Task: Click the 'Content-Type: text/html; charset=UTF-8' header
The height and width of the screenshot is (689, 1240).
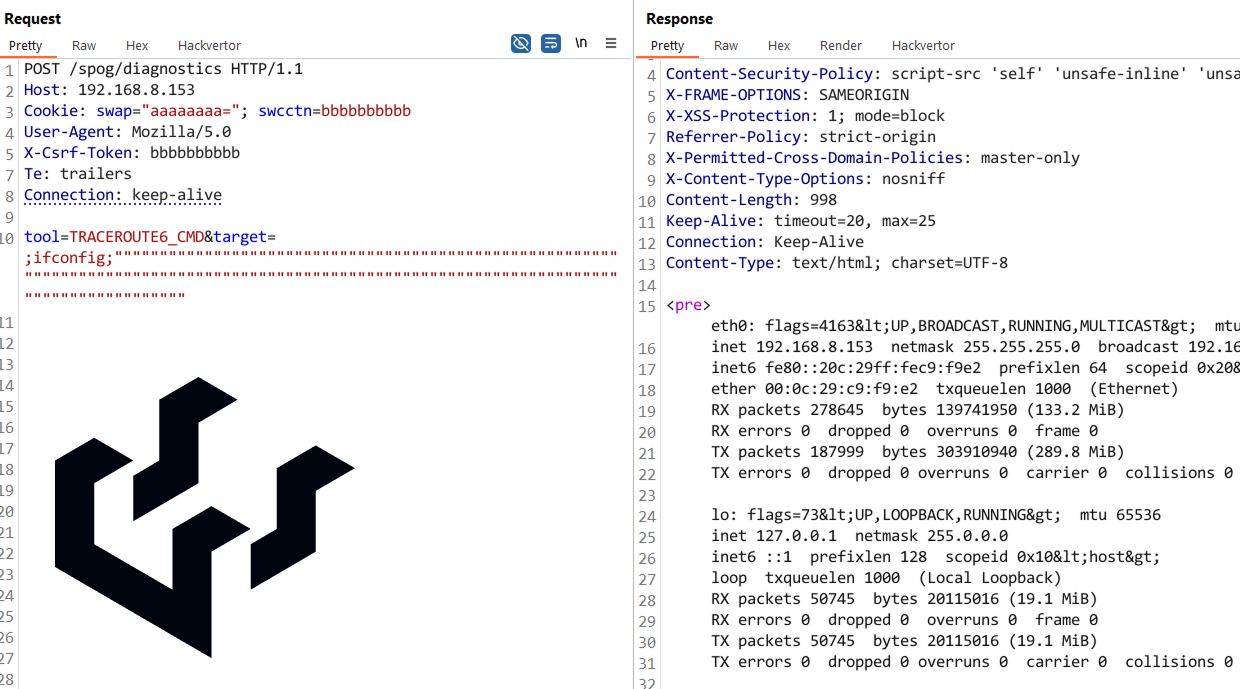Action: pos(837,263)
